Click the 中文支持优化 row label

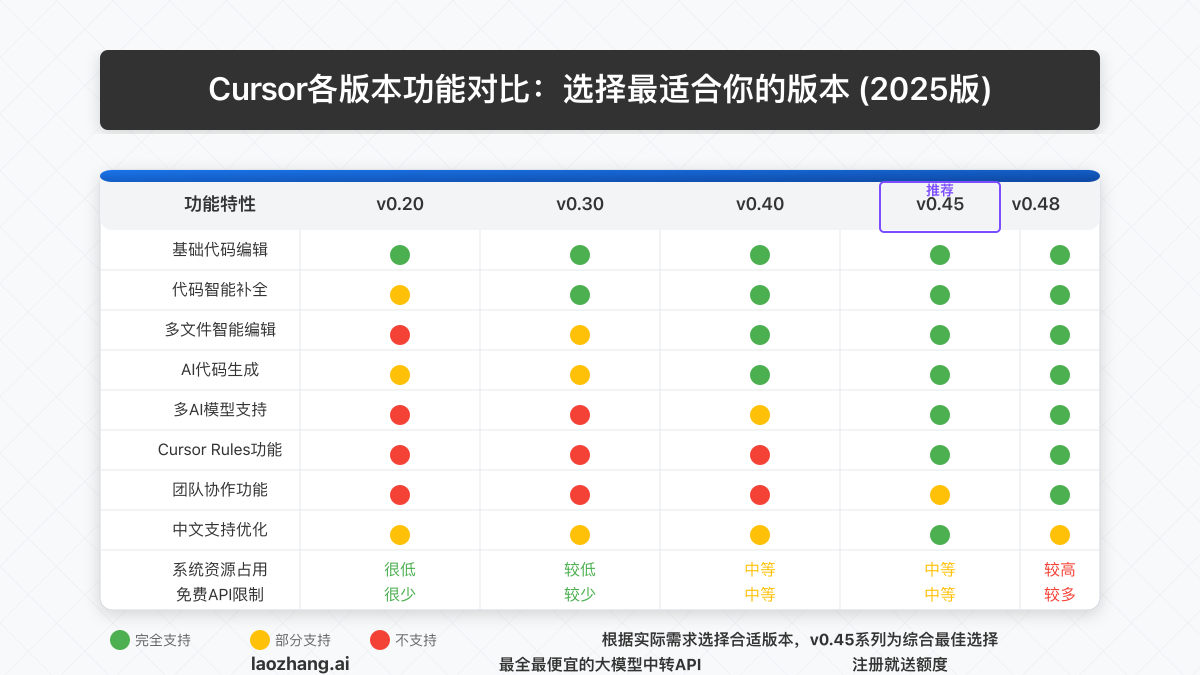click(x=220, y=530)
